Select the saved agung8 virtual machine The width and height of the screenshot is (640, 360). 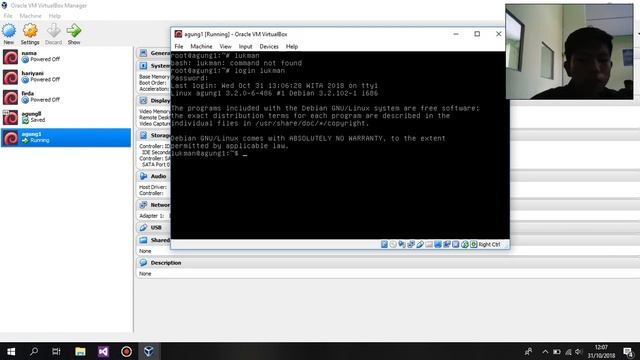(66, 117)
